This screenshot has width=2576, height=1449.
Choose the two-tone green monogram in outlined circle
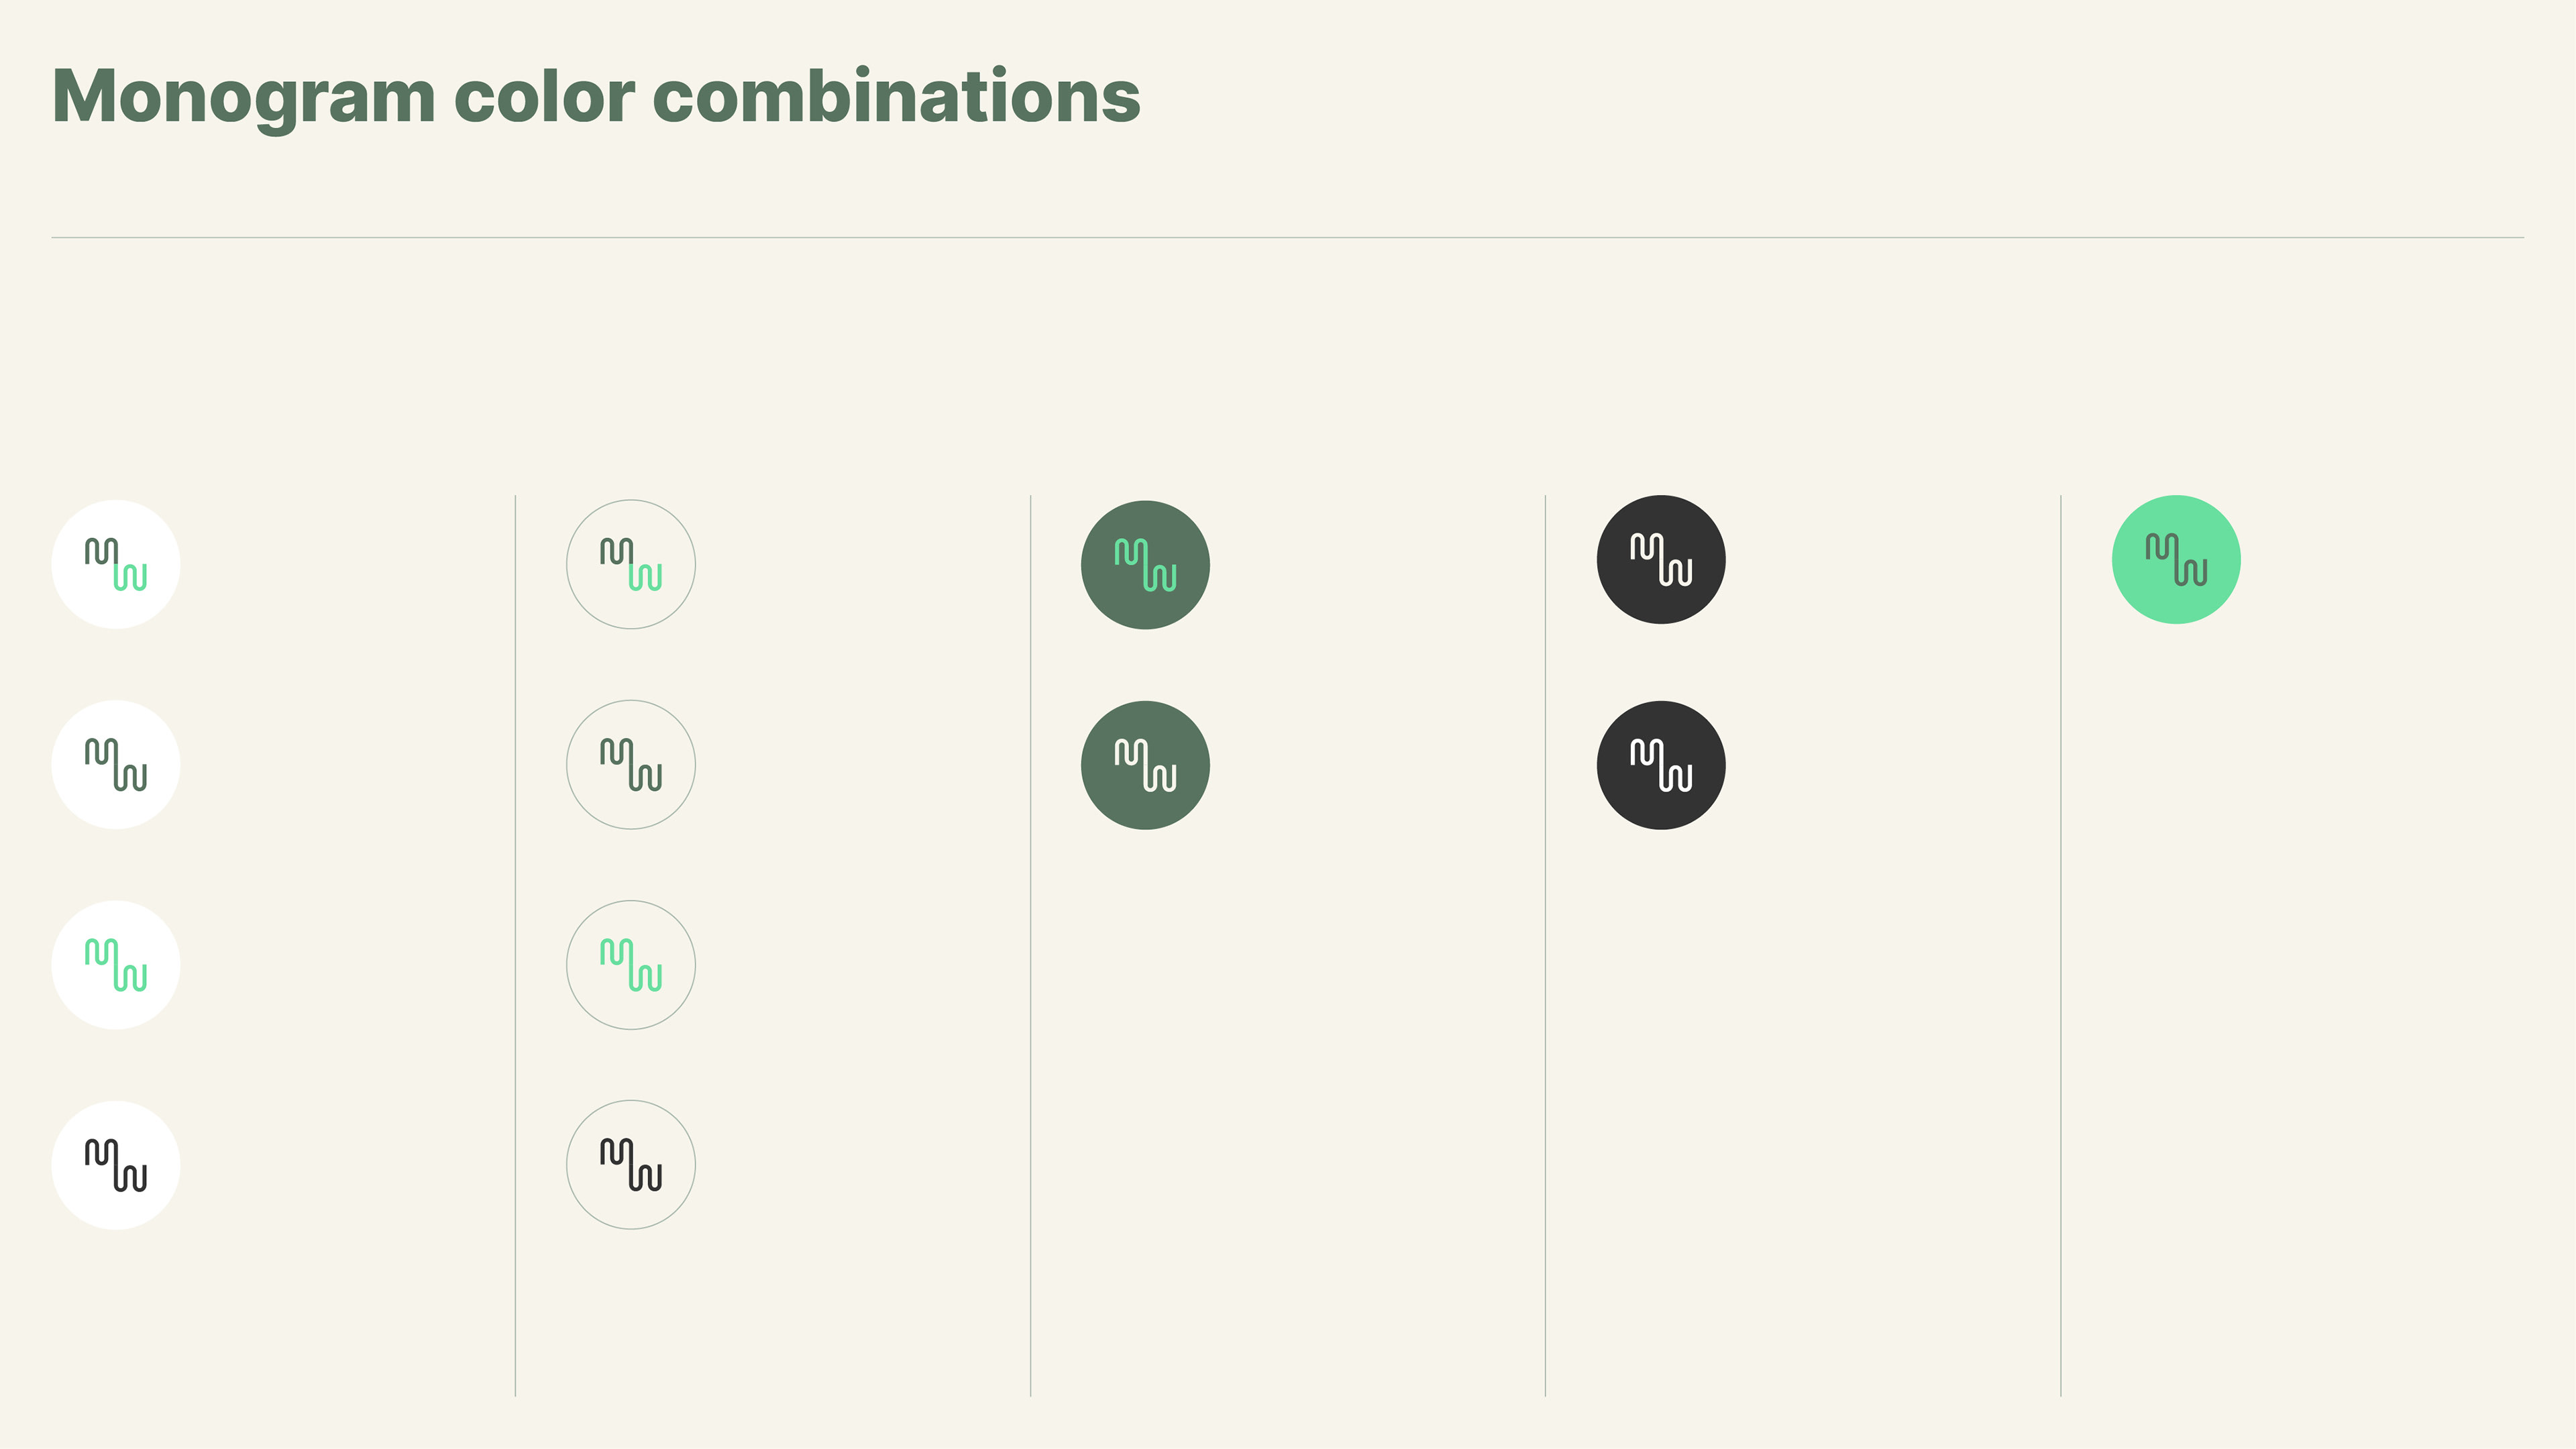(631, 564)
